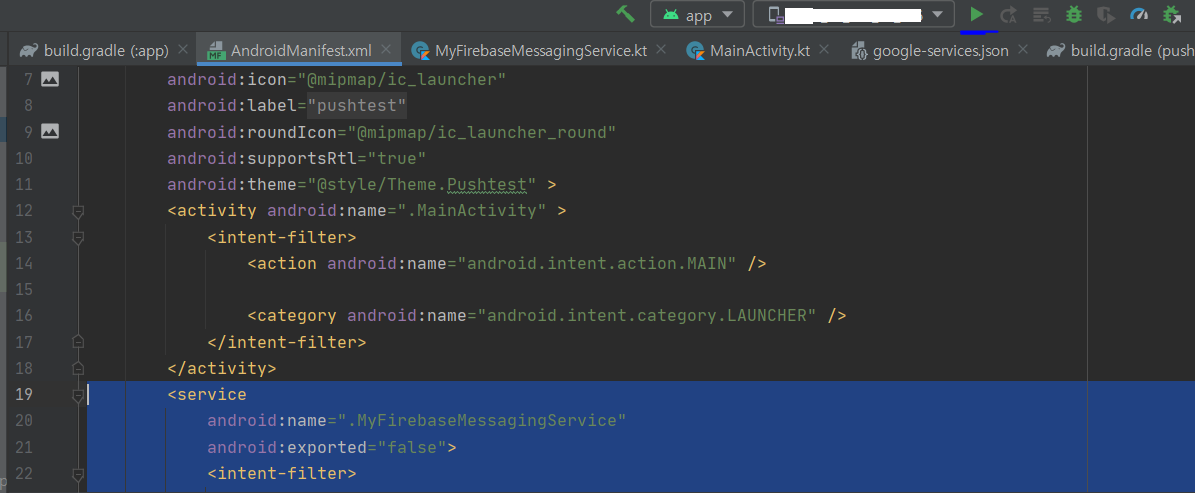Switch to the rightmost build.gradle tab
The image size is (1195, 493).
1120,51
